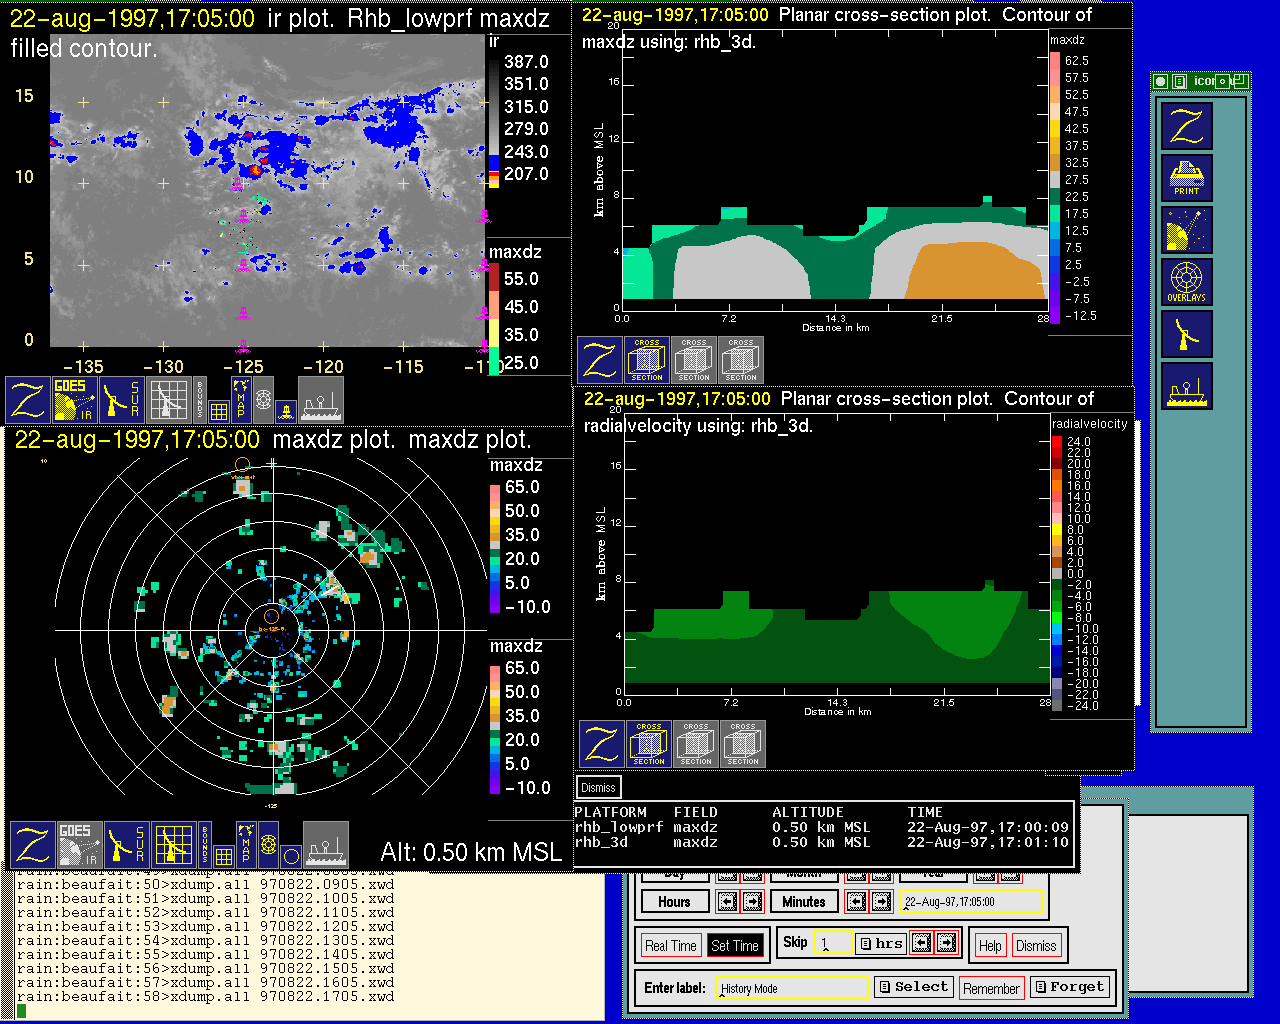Viewport: 1280px width, 1024px height.
Task: Click the Hours forward arrow
Action: pyautogui.click(x=752, y=902)
